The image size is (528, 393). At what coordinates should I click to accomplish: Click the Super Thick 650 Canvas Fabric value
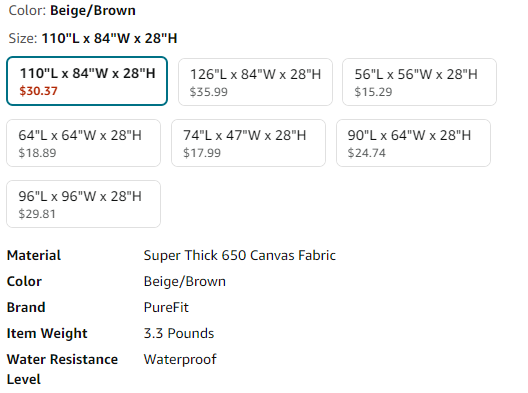(240, 256)
